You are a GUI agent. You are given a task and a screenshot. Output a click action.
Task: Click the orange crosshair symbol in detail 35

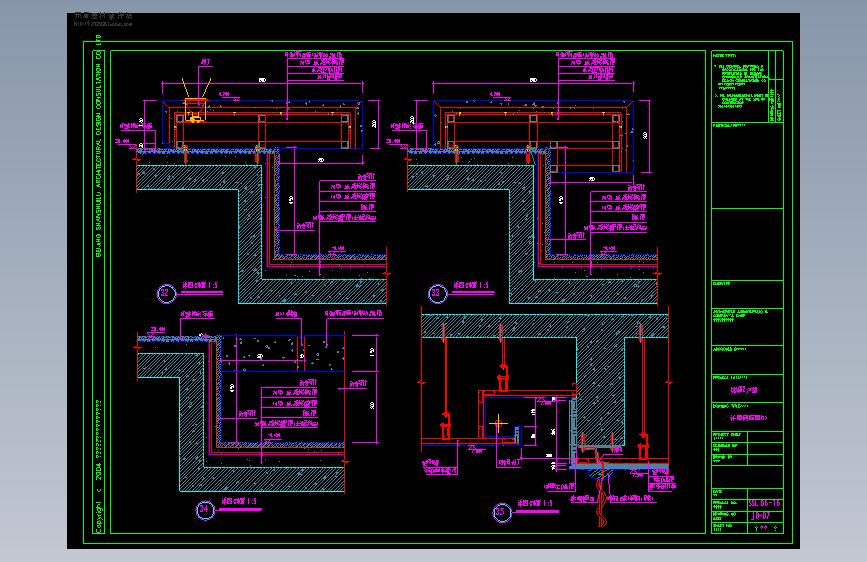coord(498,424)
